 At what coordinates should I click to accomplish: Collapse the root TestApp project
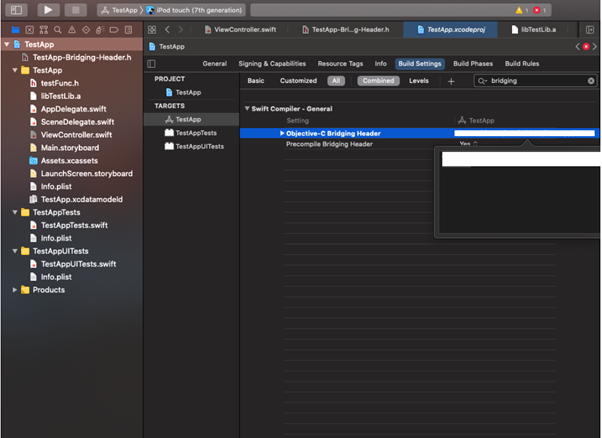(x=7, y=45)
